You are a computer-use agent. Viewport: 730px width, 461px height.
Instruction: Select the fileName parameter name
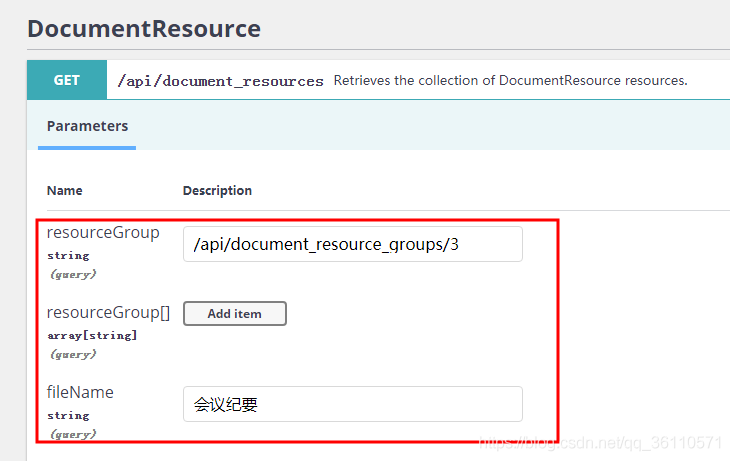coord(80,392)
